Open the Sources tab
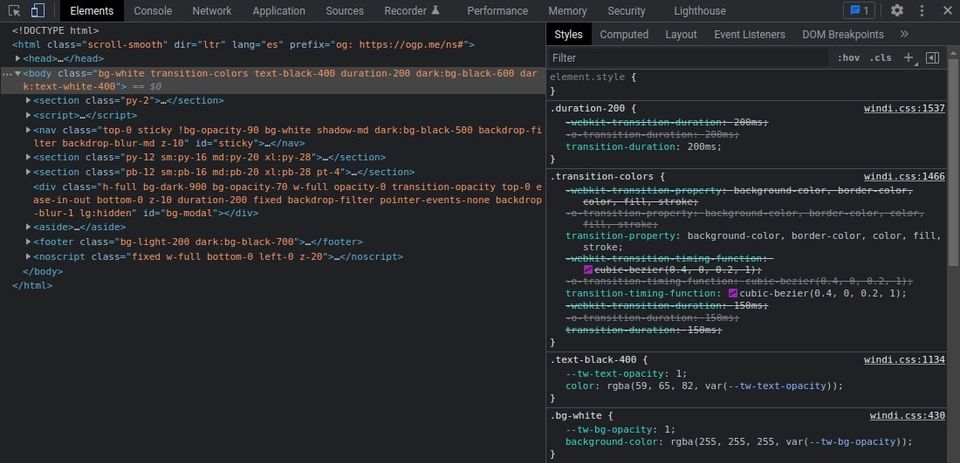The width and height of the screenshot is (960, 463). (345, 11)
